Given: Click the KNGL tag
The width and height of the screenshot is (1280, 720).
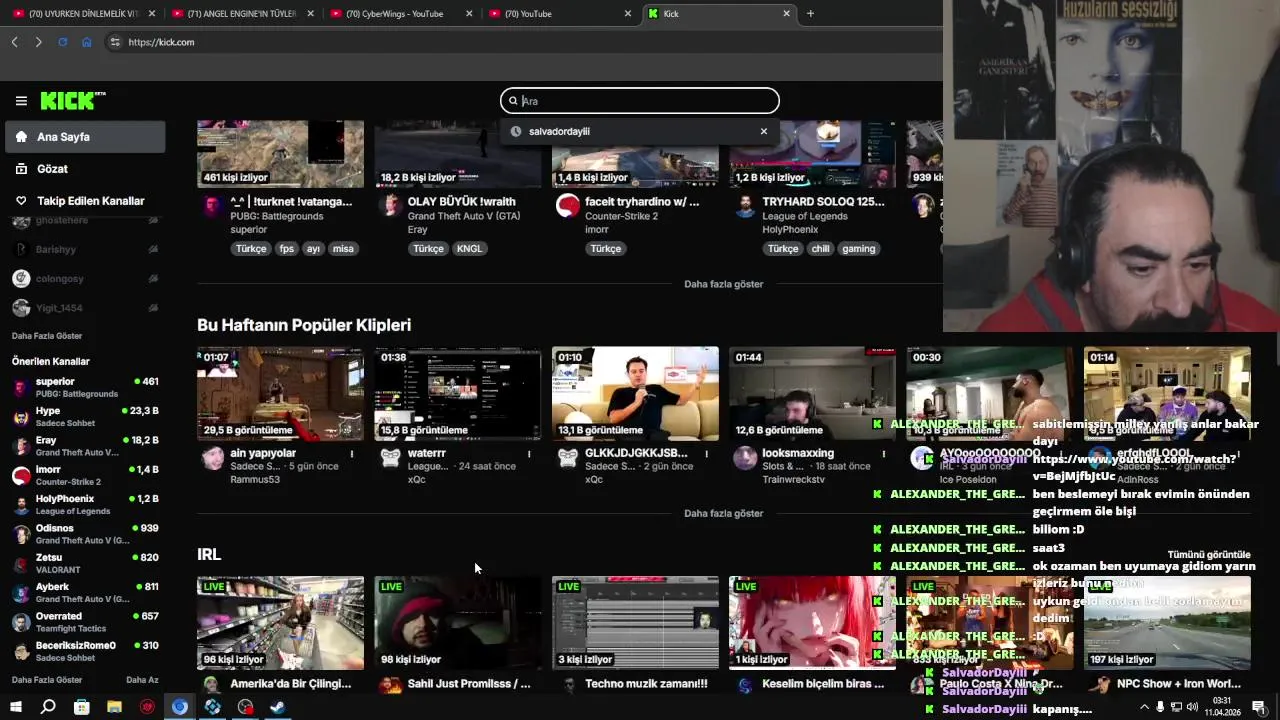Looking at the screenshot, I should click(469, 249).
